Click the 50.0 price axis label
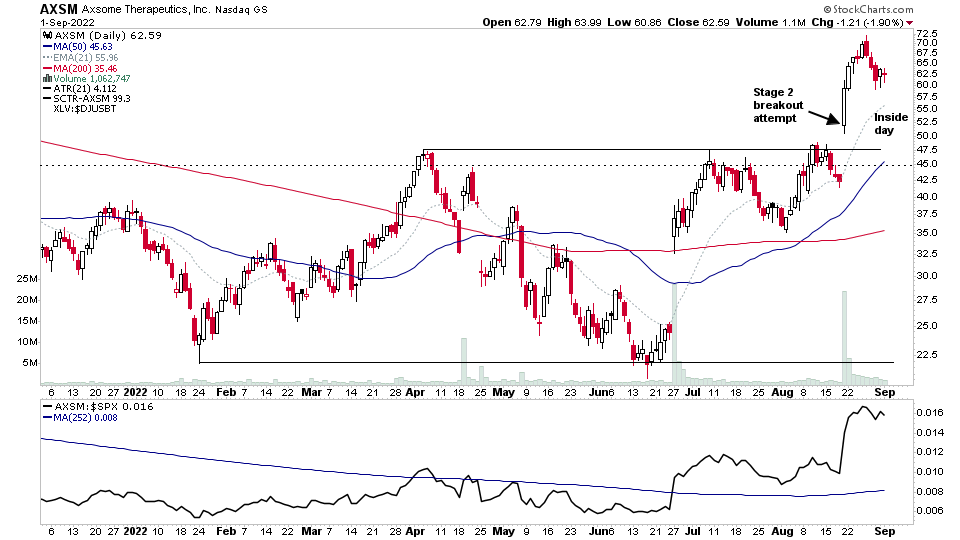This screenshot has height=540, width=960. pyautogui.click(x=927, y=136)
